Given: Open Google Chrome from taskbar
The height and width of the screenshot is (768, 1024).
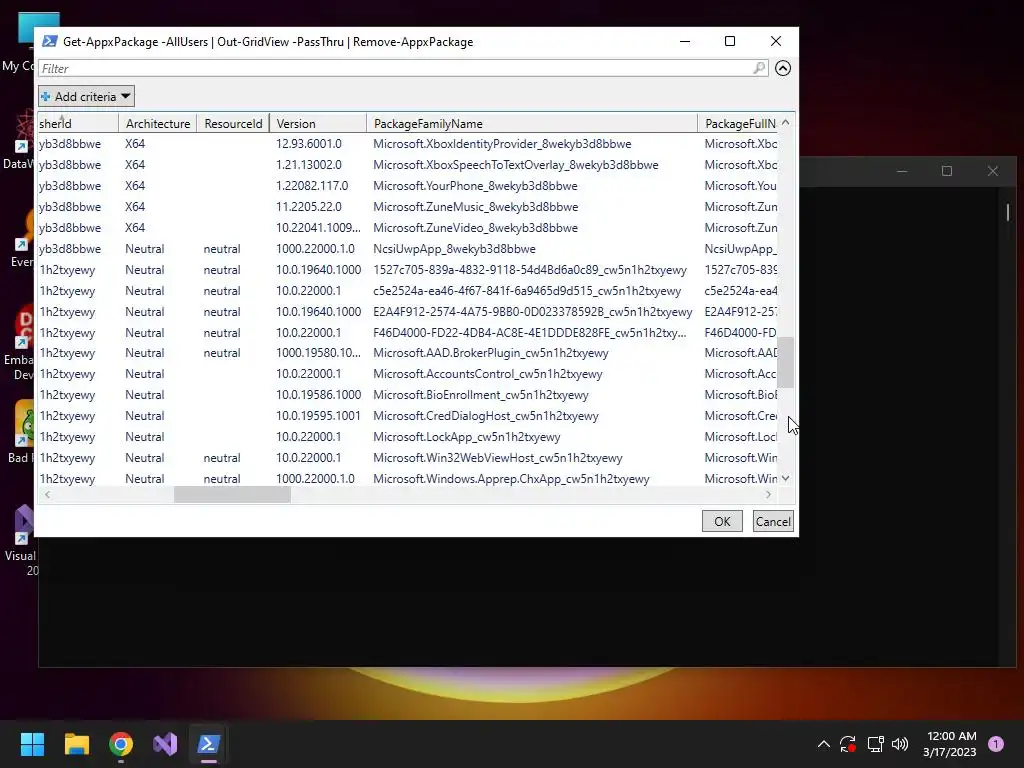Looking at the screenshot, I should (121, 744).
